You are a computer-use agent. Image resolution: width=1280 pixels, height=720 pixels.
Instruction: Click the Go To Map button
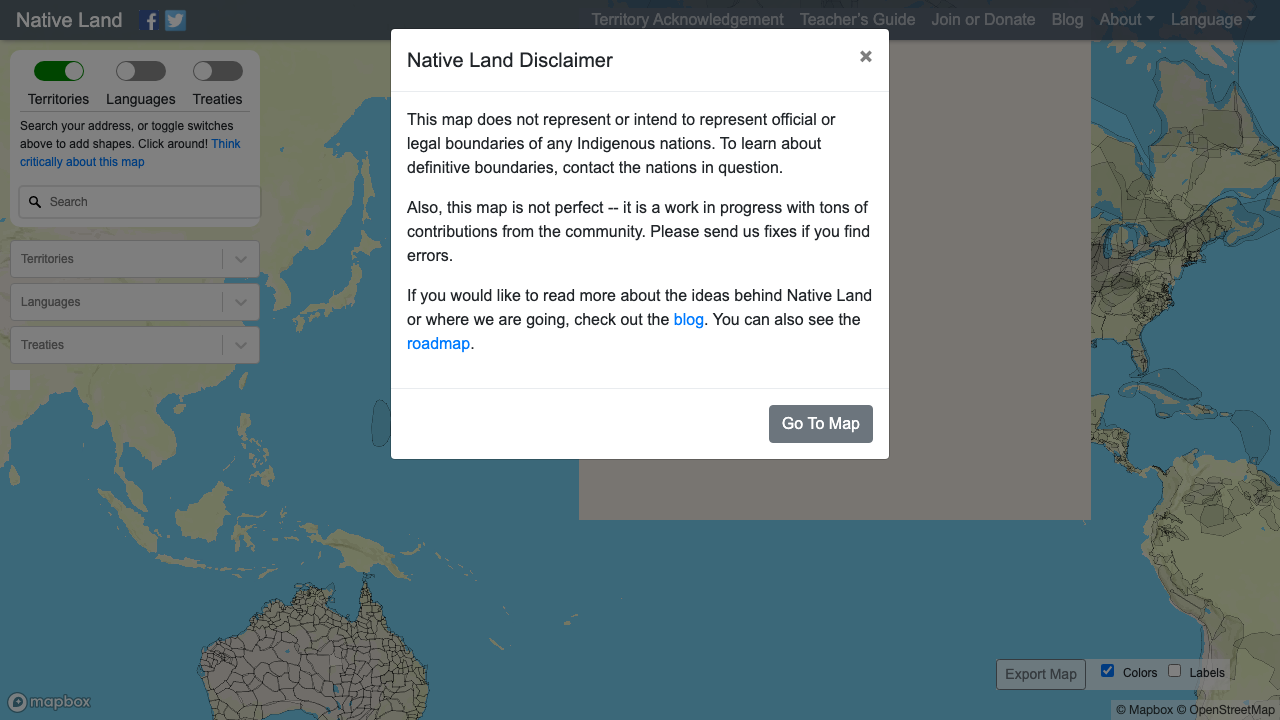pyautogui.click(x=821, y=424)
